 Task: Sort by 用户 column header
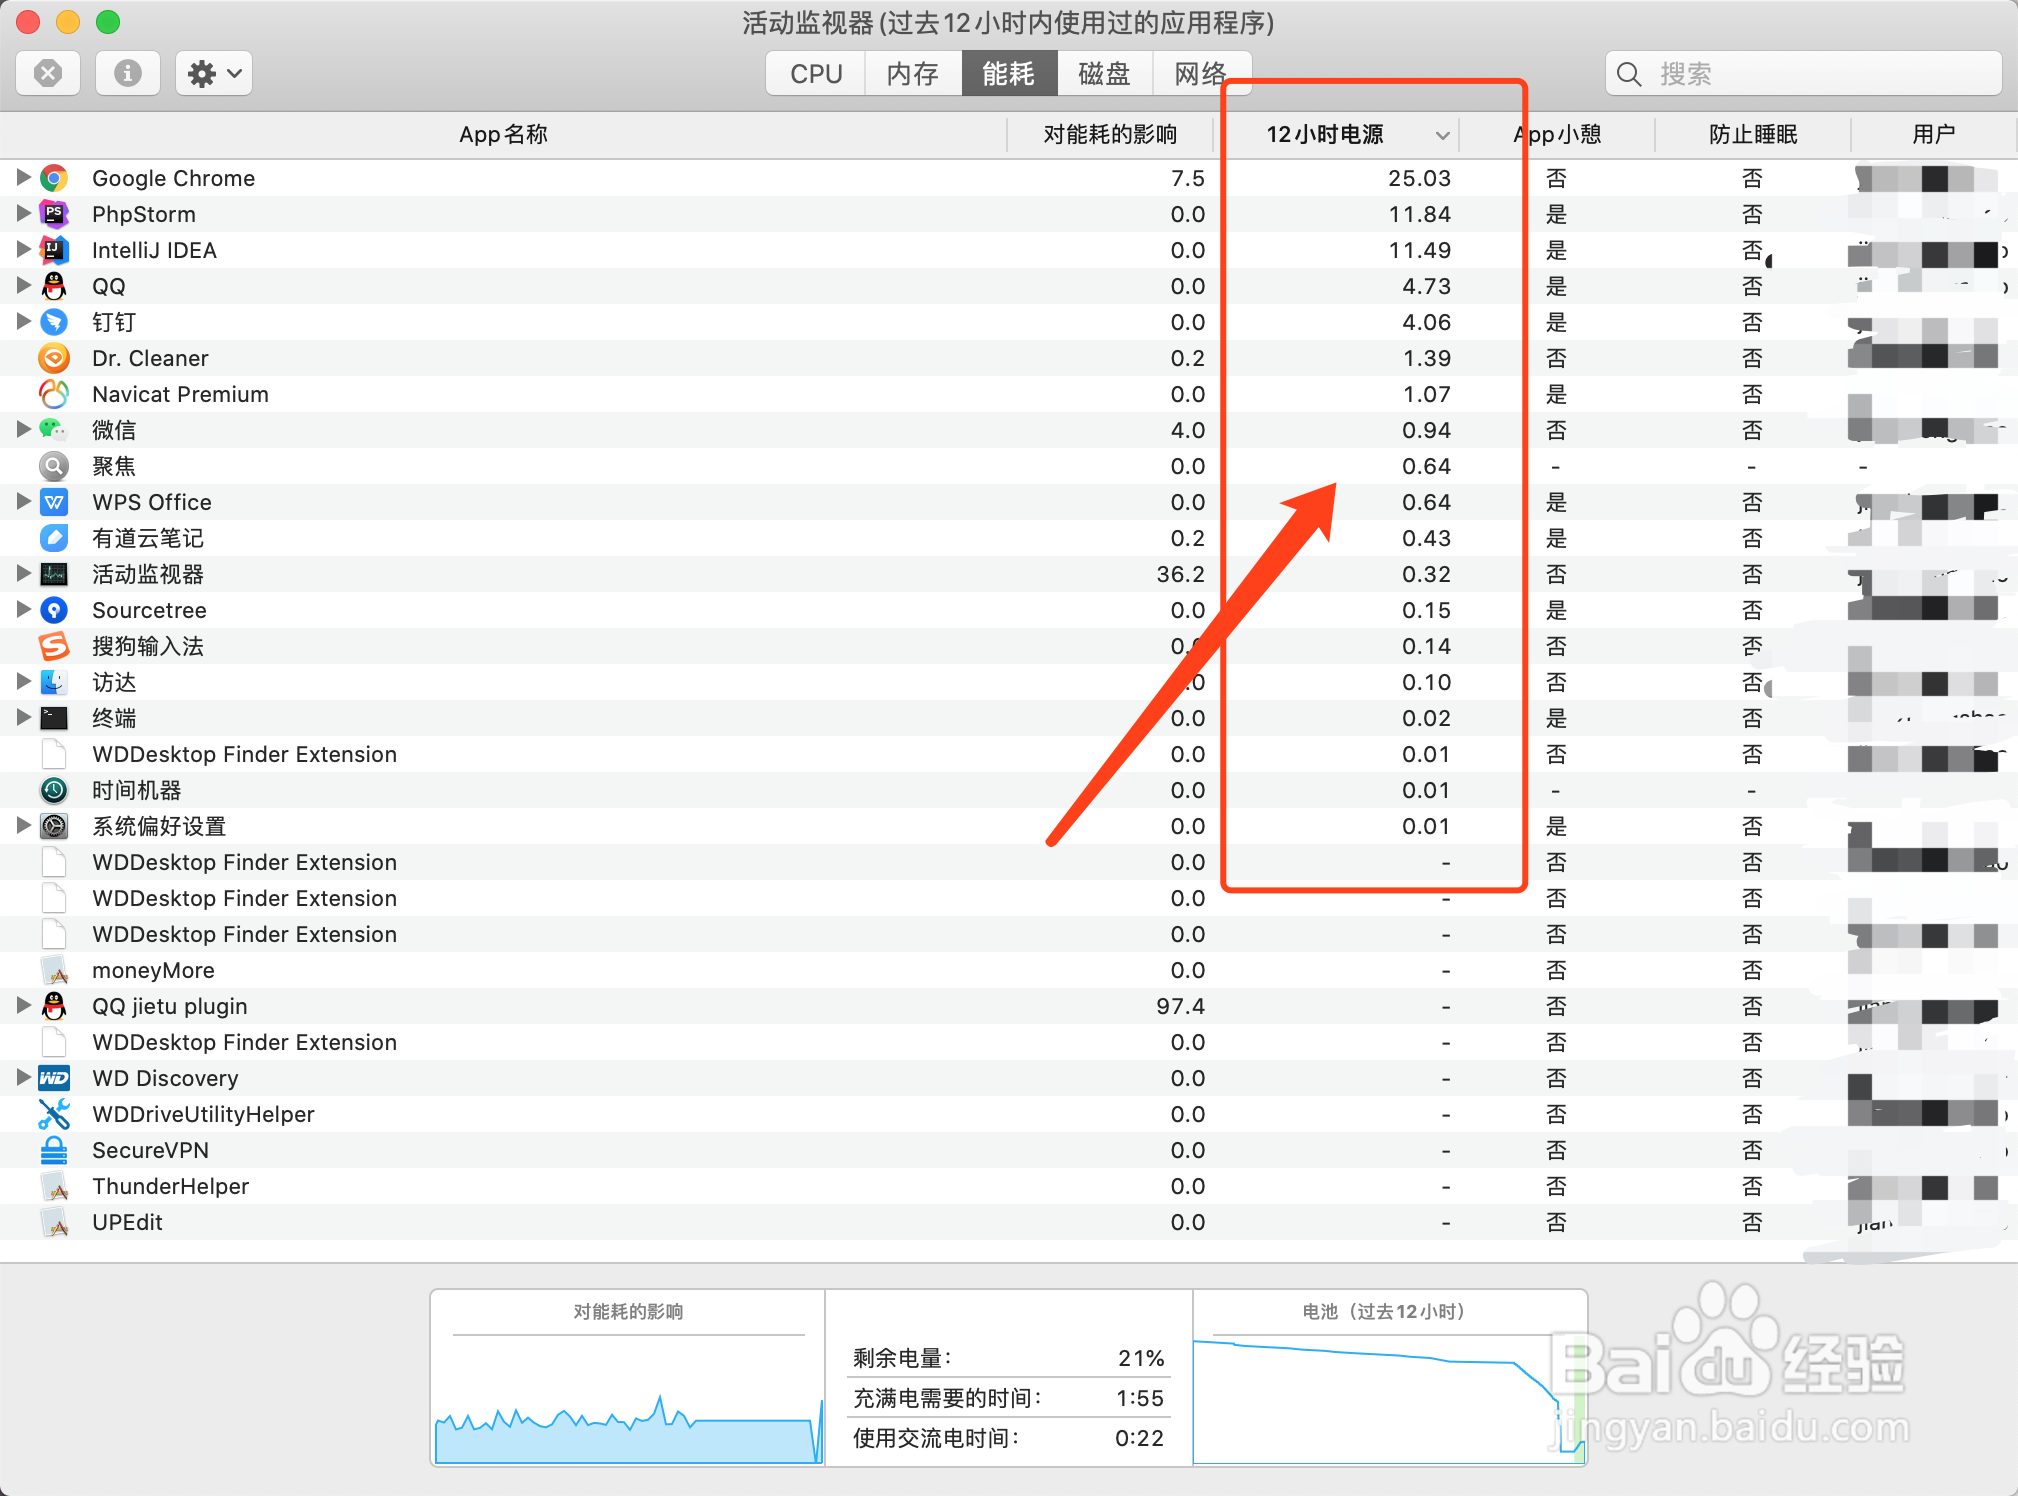coord(1933,134)
